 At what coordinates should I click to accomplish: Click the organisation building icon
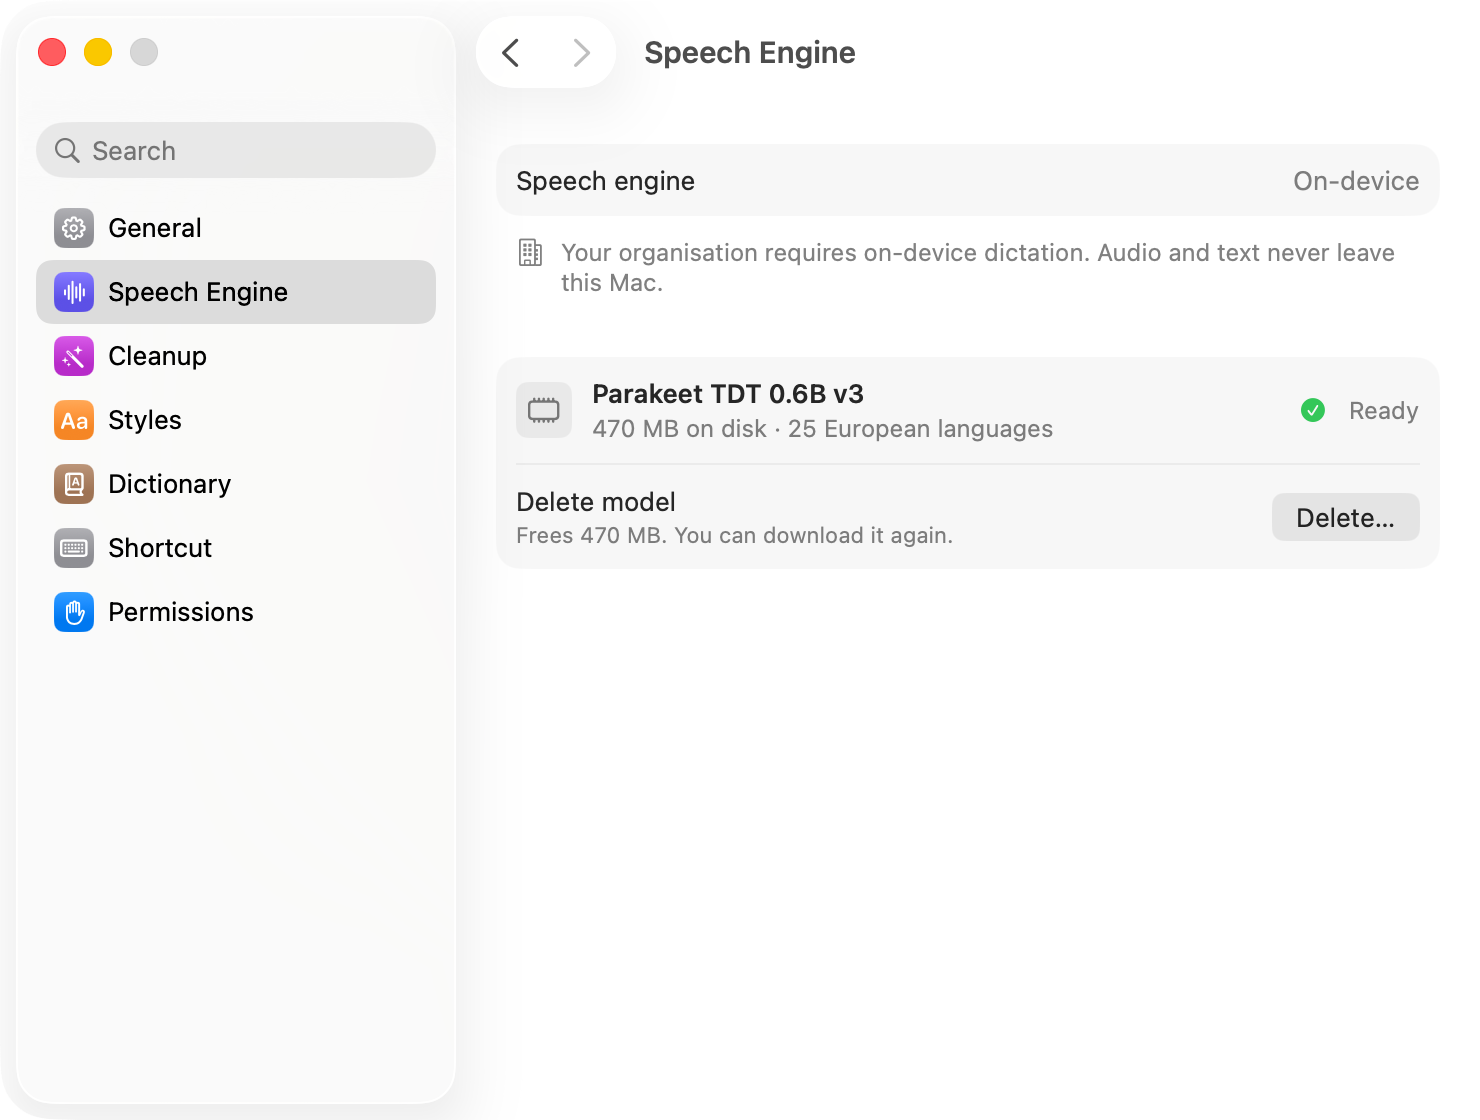[530, 252]
